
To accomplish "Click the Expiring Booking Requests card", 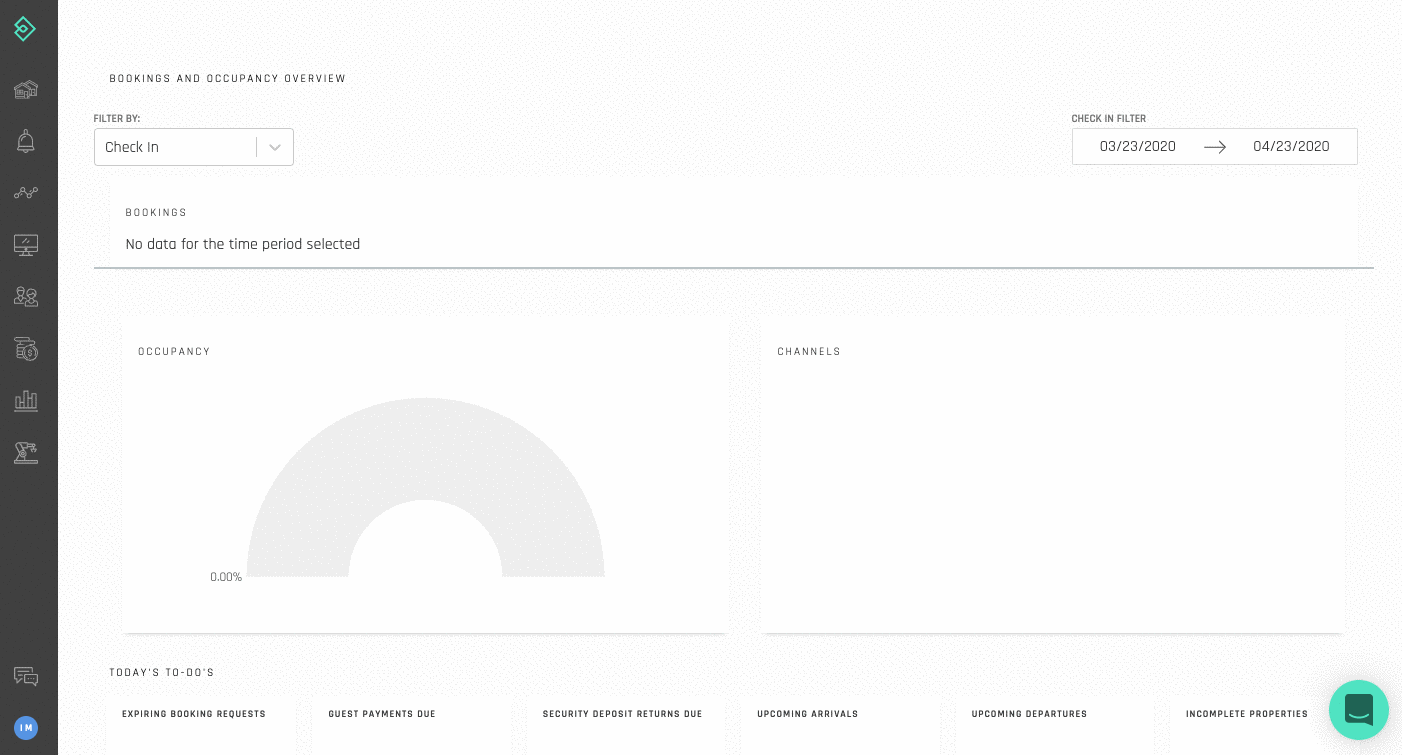I will pyautogui.click(x=200, y=726).
